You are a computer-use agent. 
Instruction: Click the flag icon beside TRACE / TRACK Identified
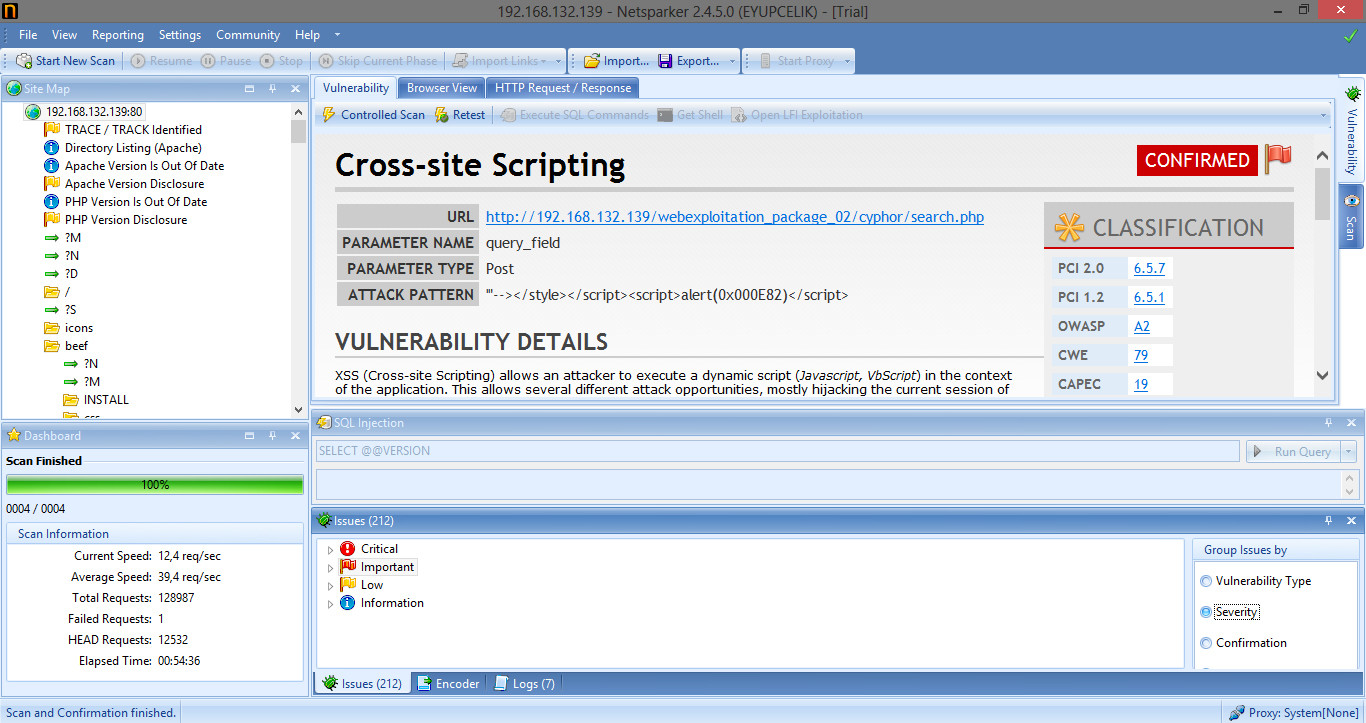point(52,130)
